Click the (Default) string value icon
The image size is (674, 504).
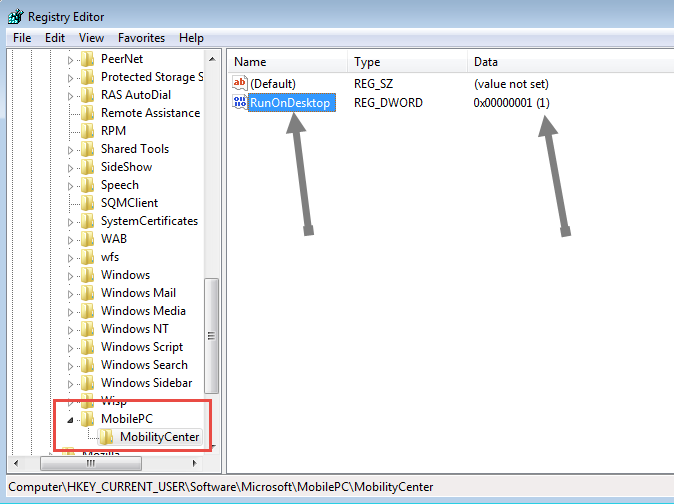click(x=240, y=84)
